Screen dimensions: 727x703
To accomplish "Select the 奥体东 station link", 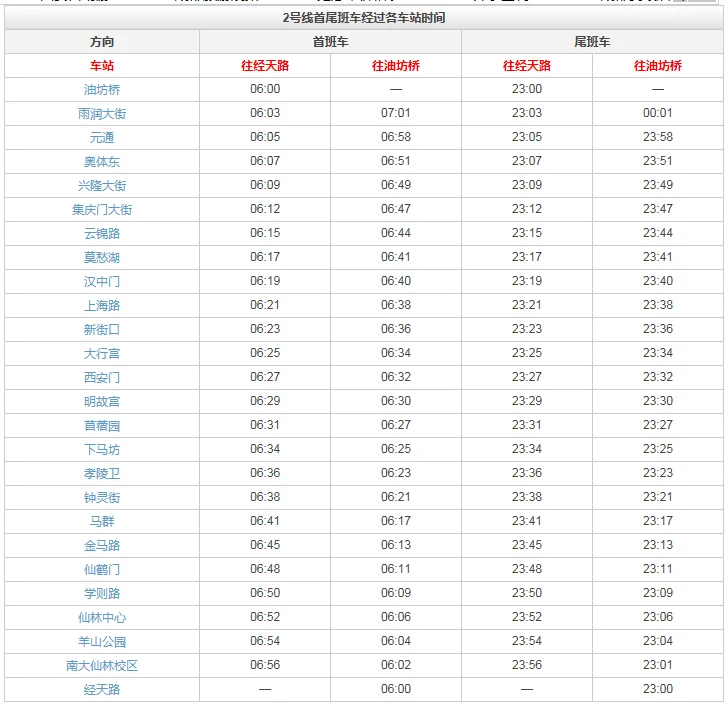I will click(x=102, y=161).
